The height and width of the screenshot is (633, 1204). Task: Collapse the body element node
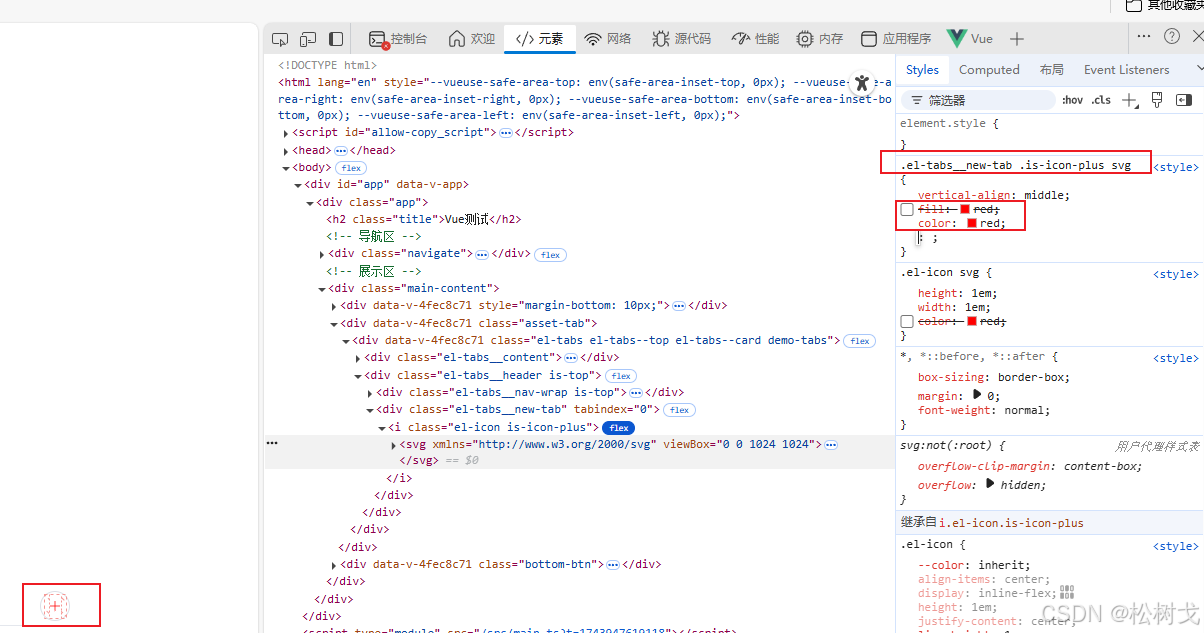(x=286, y=168)
